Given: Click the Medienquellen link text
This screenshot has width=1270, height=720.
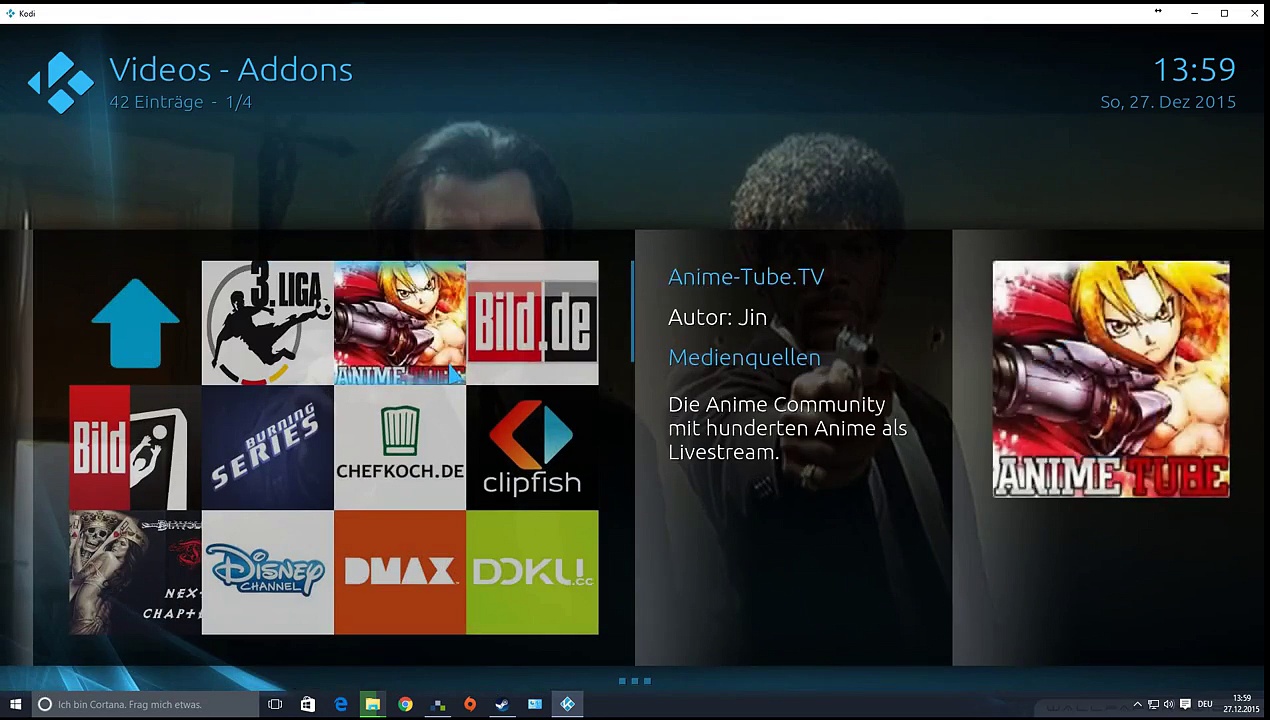Looking at the screenshot, I should tap(744, 358).
